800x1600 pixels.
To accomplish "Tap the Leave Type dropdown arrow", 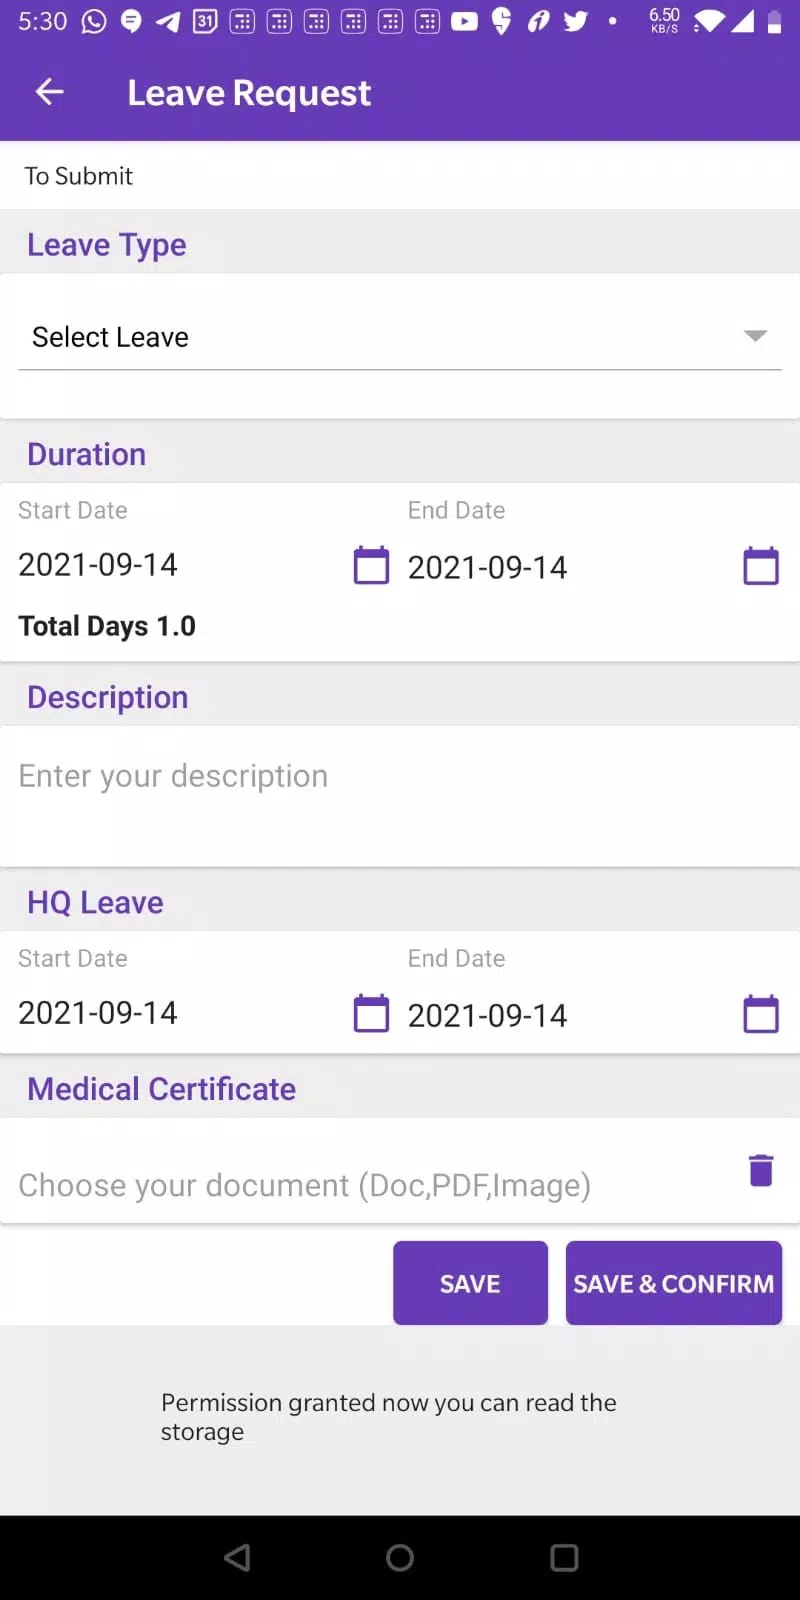I will coord(756,336).
